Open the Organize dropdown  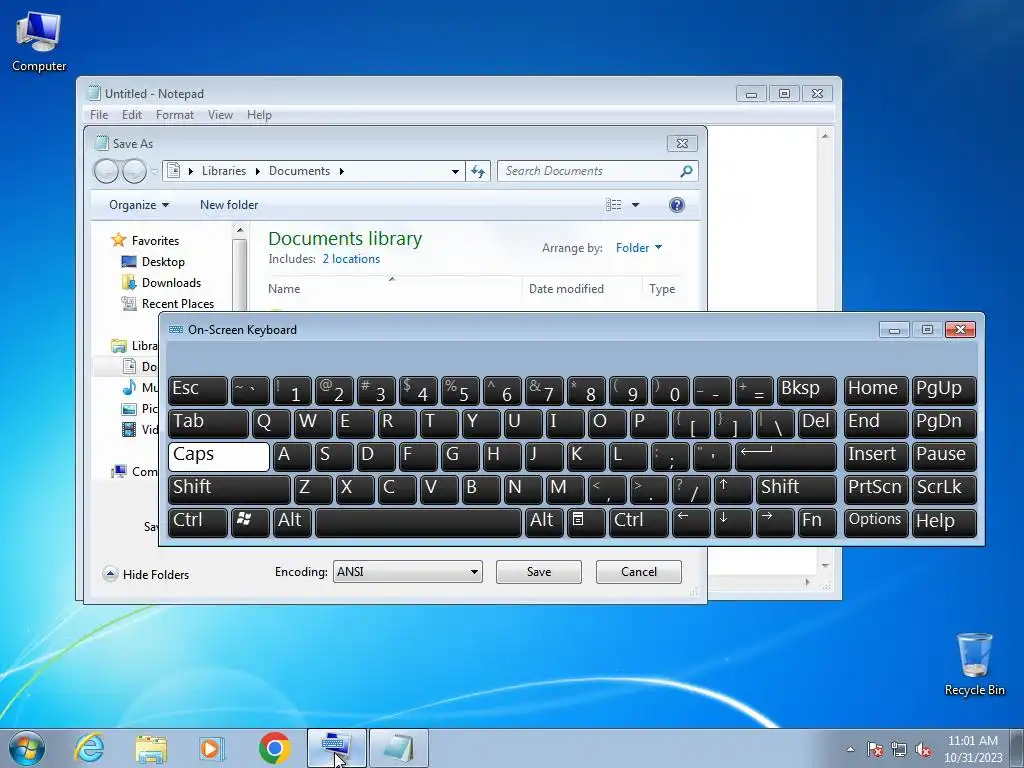(x=138, y=205)
